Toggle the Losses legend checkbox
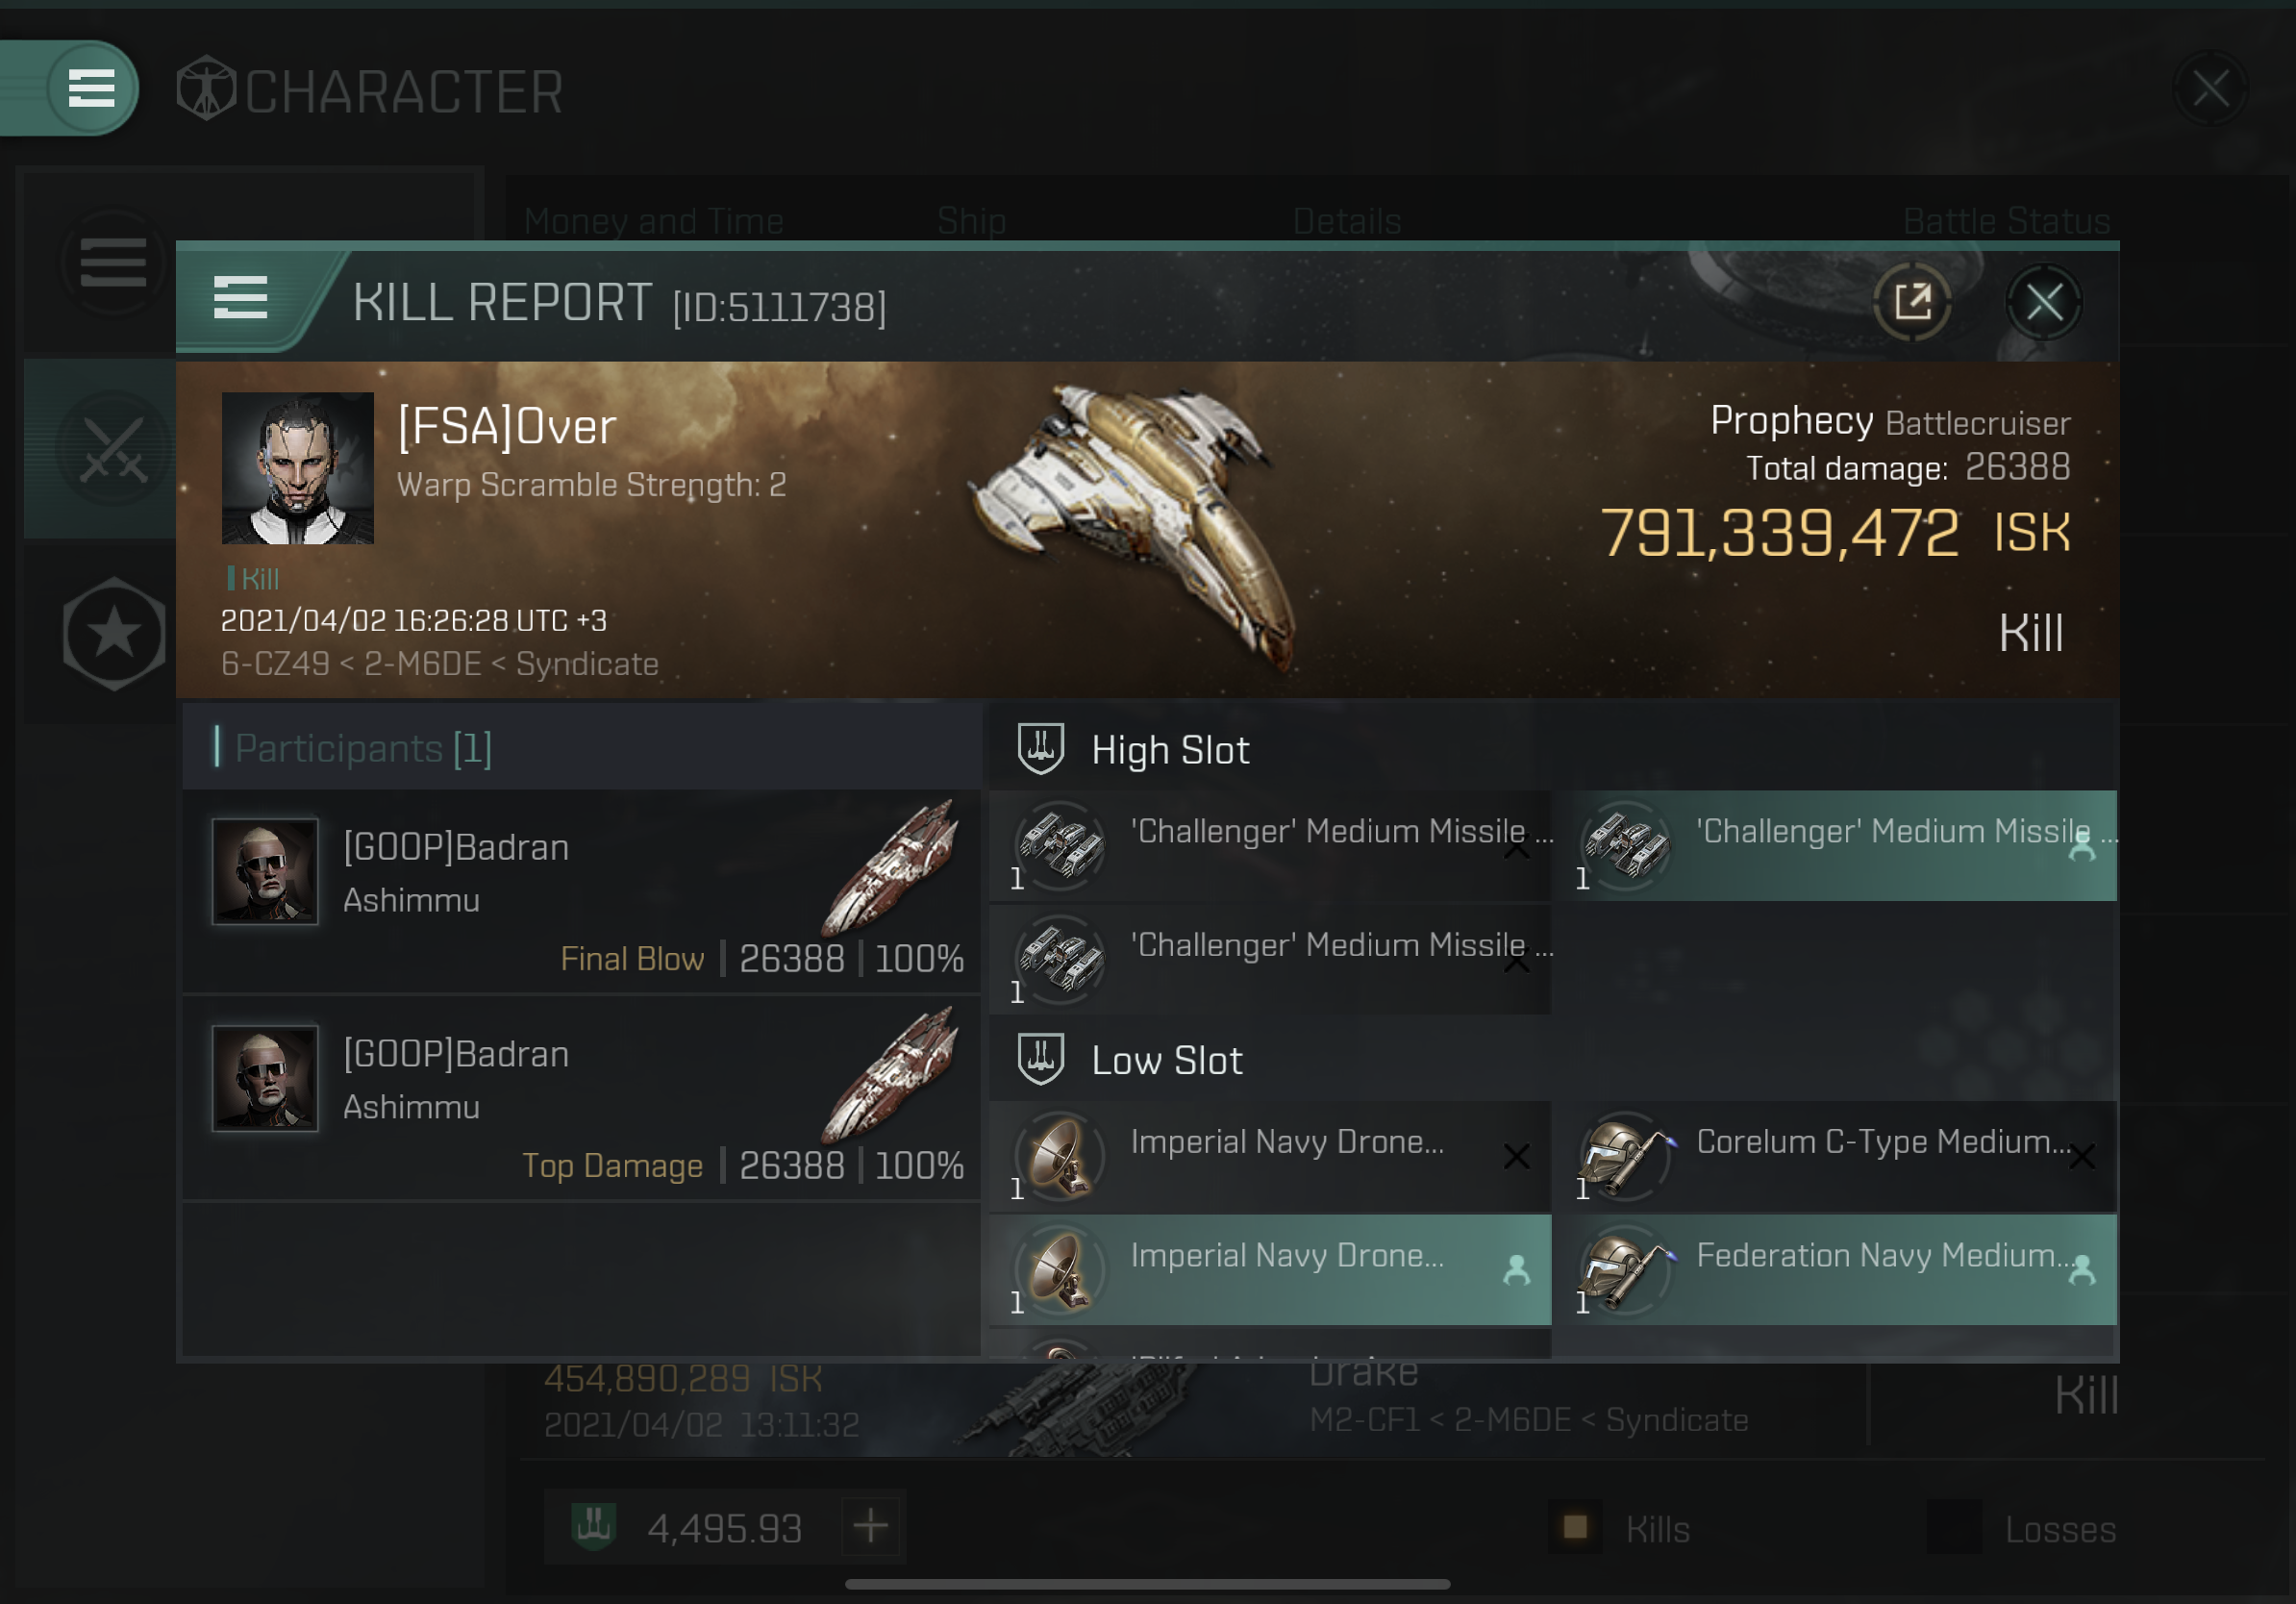2296x1604 pixels. pos(1953,1527)
